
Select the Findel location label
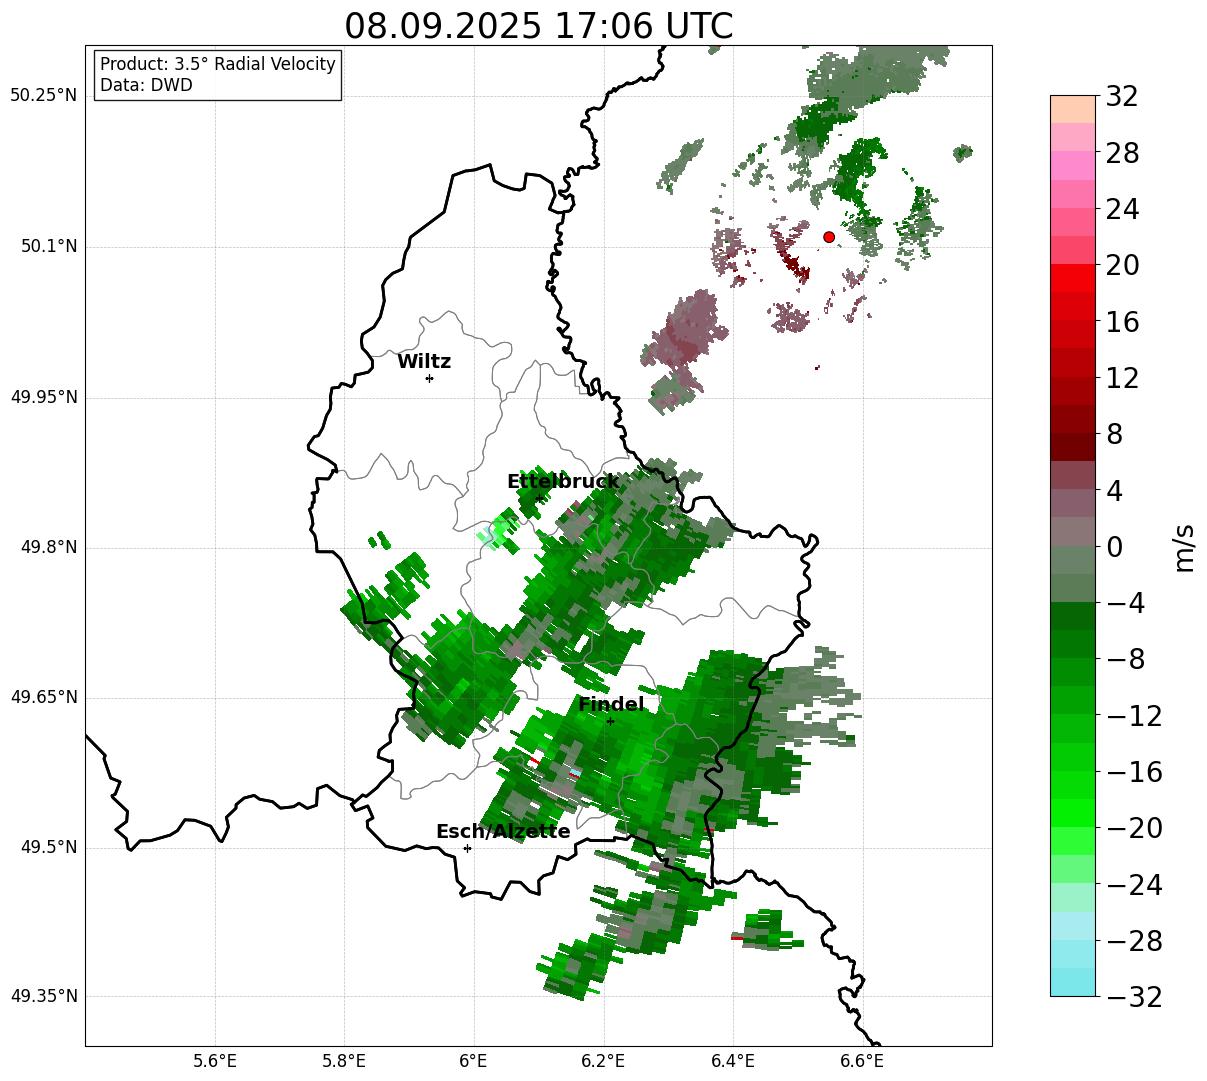coord(611,705)
